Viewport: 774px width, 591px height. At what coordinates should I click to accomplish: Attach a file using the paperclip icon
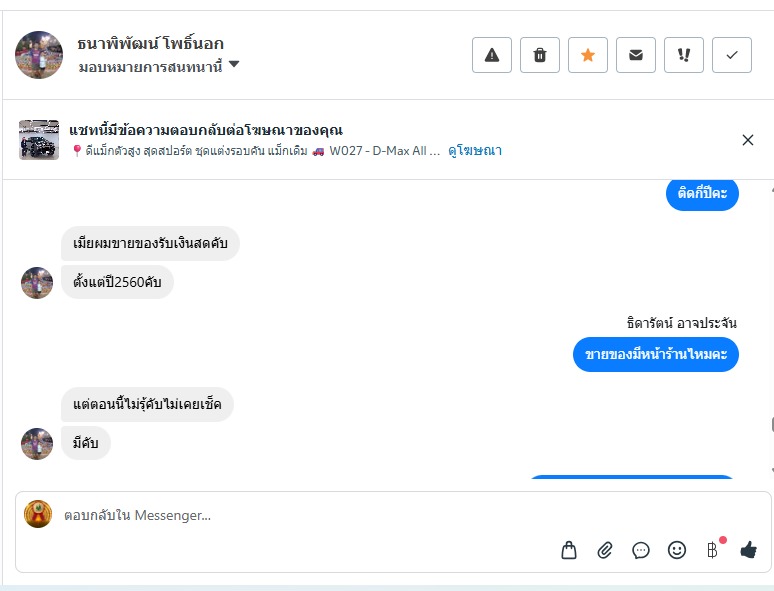click(x=605, y=550)
